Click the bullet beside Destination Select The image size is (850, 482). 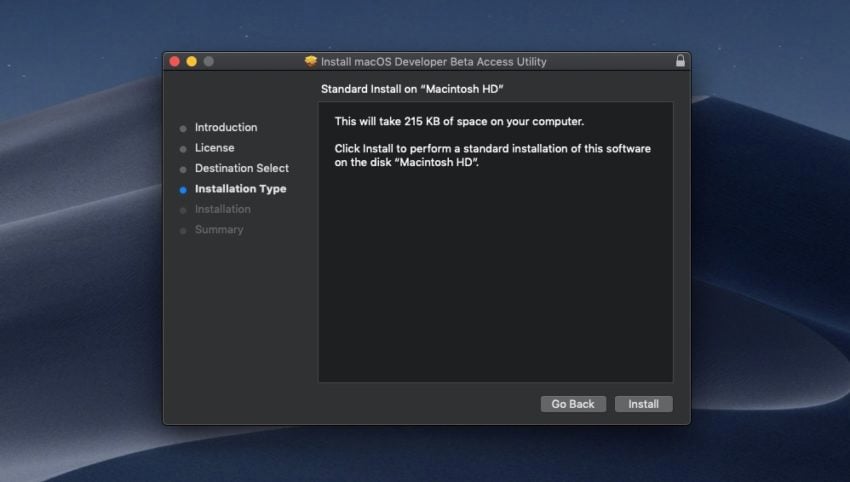183,170
